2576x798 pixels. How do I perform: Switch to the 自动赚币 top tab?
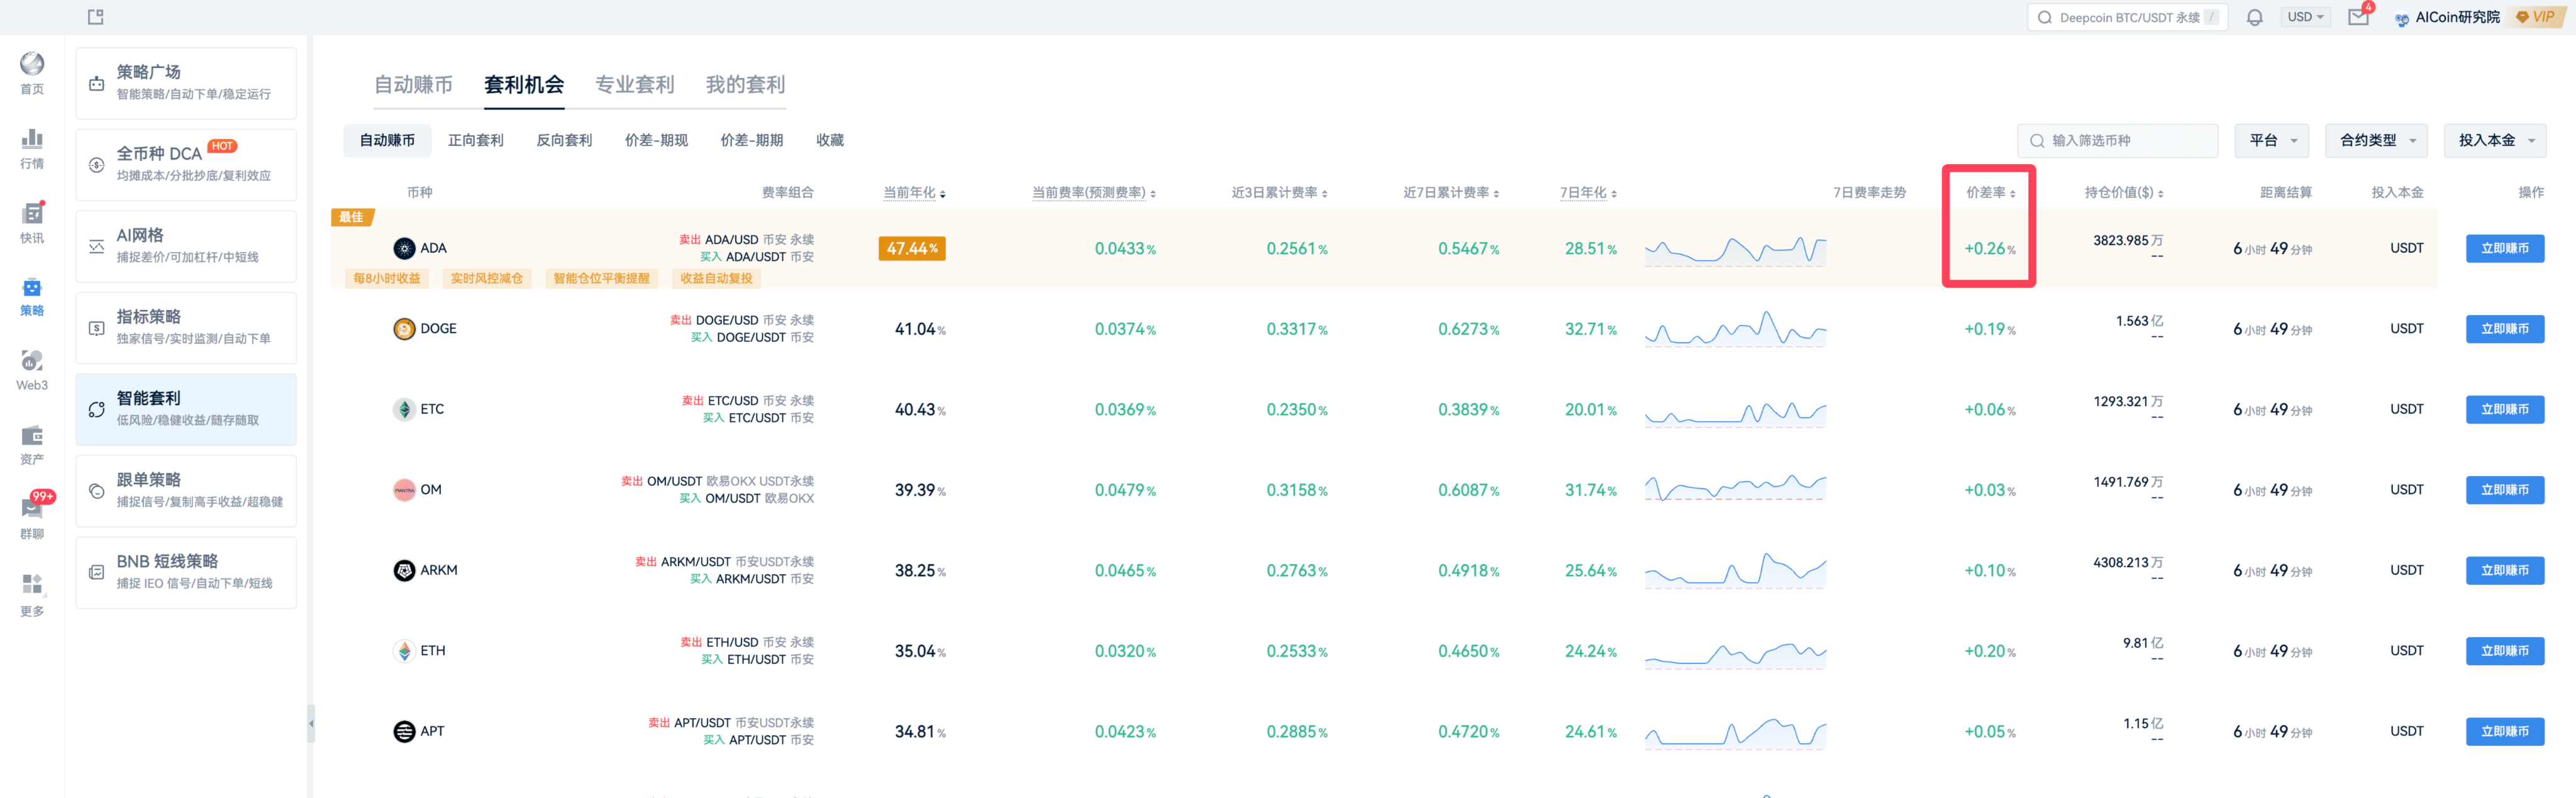click(x=413, y=85)
